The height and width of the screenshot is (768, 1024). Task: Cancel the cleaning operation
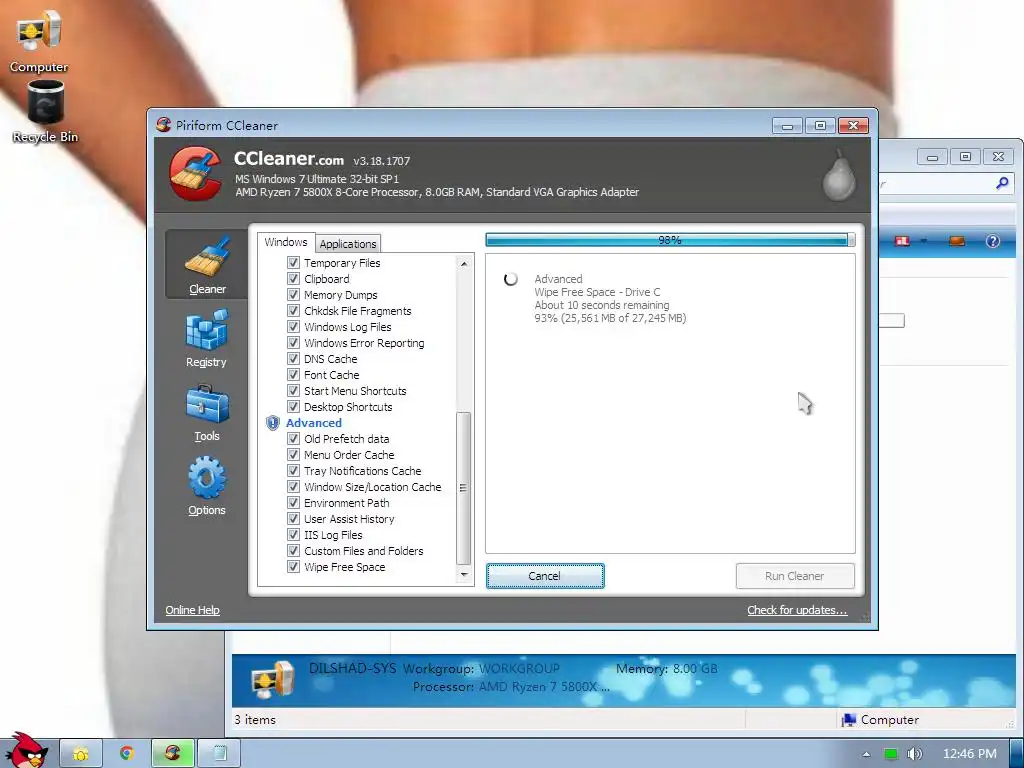545,576
